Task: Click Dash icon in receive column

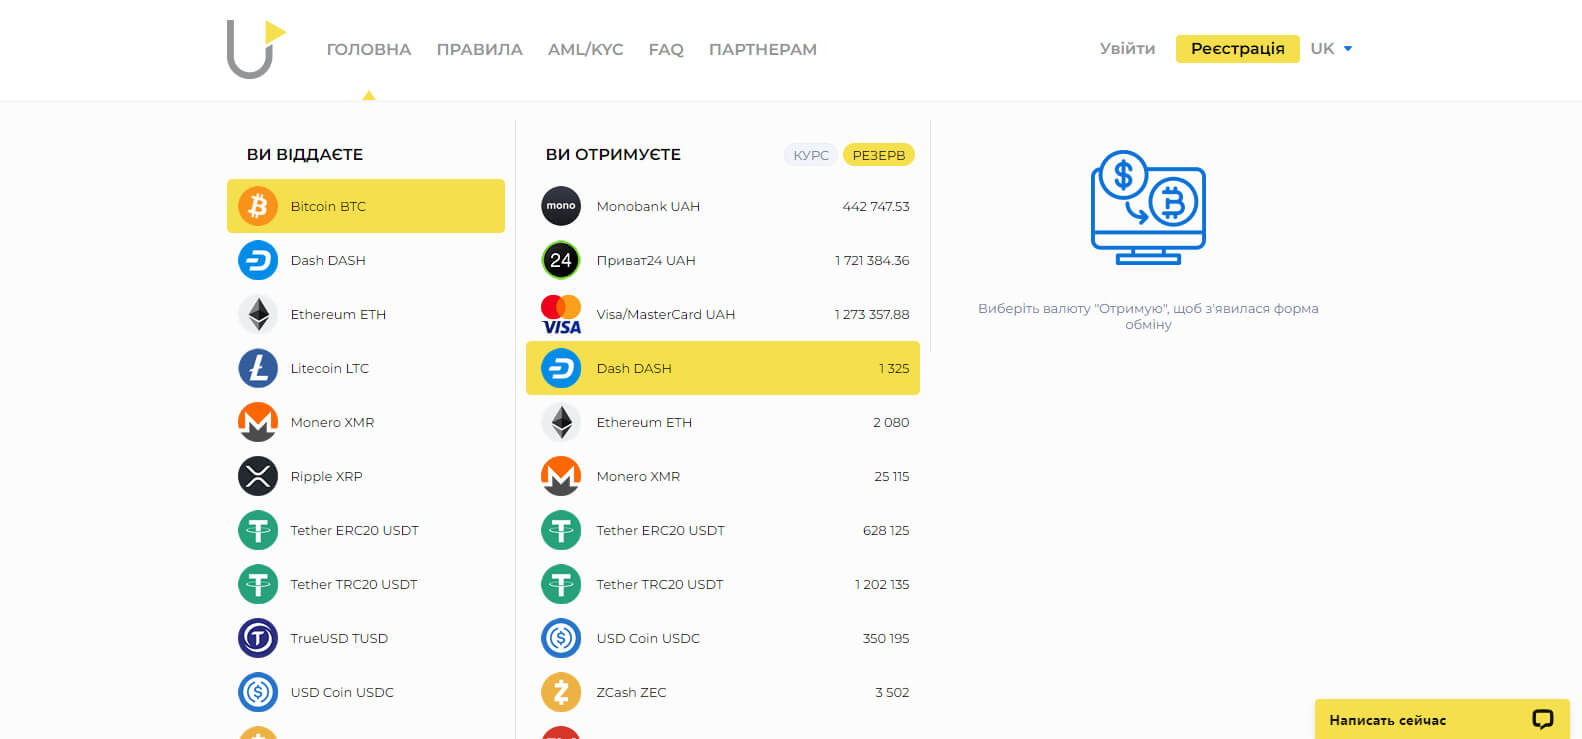Action: pos(561,368)
